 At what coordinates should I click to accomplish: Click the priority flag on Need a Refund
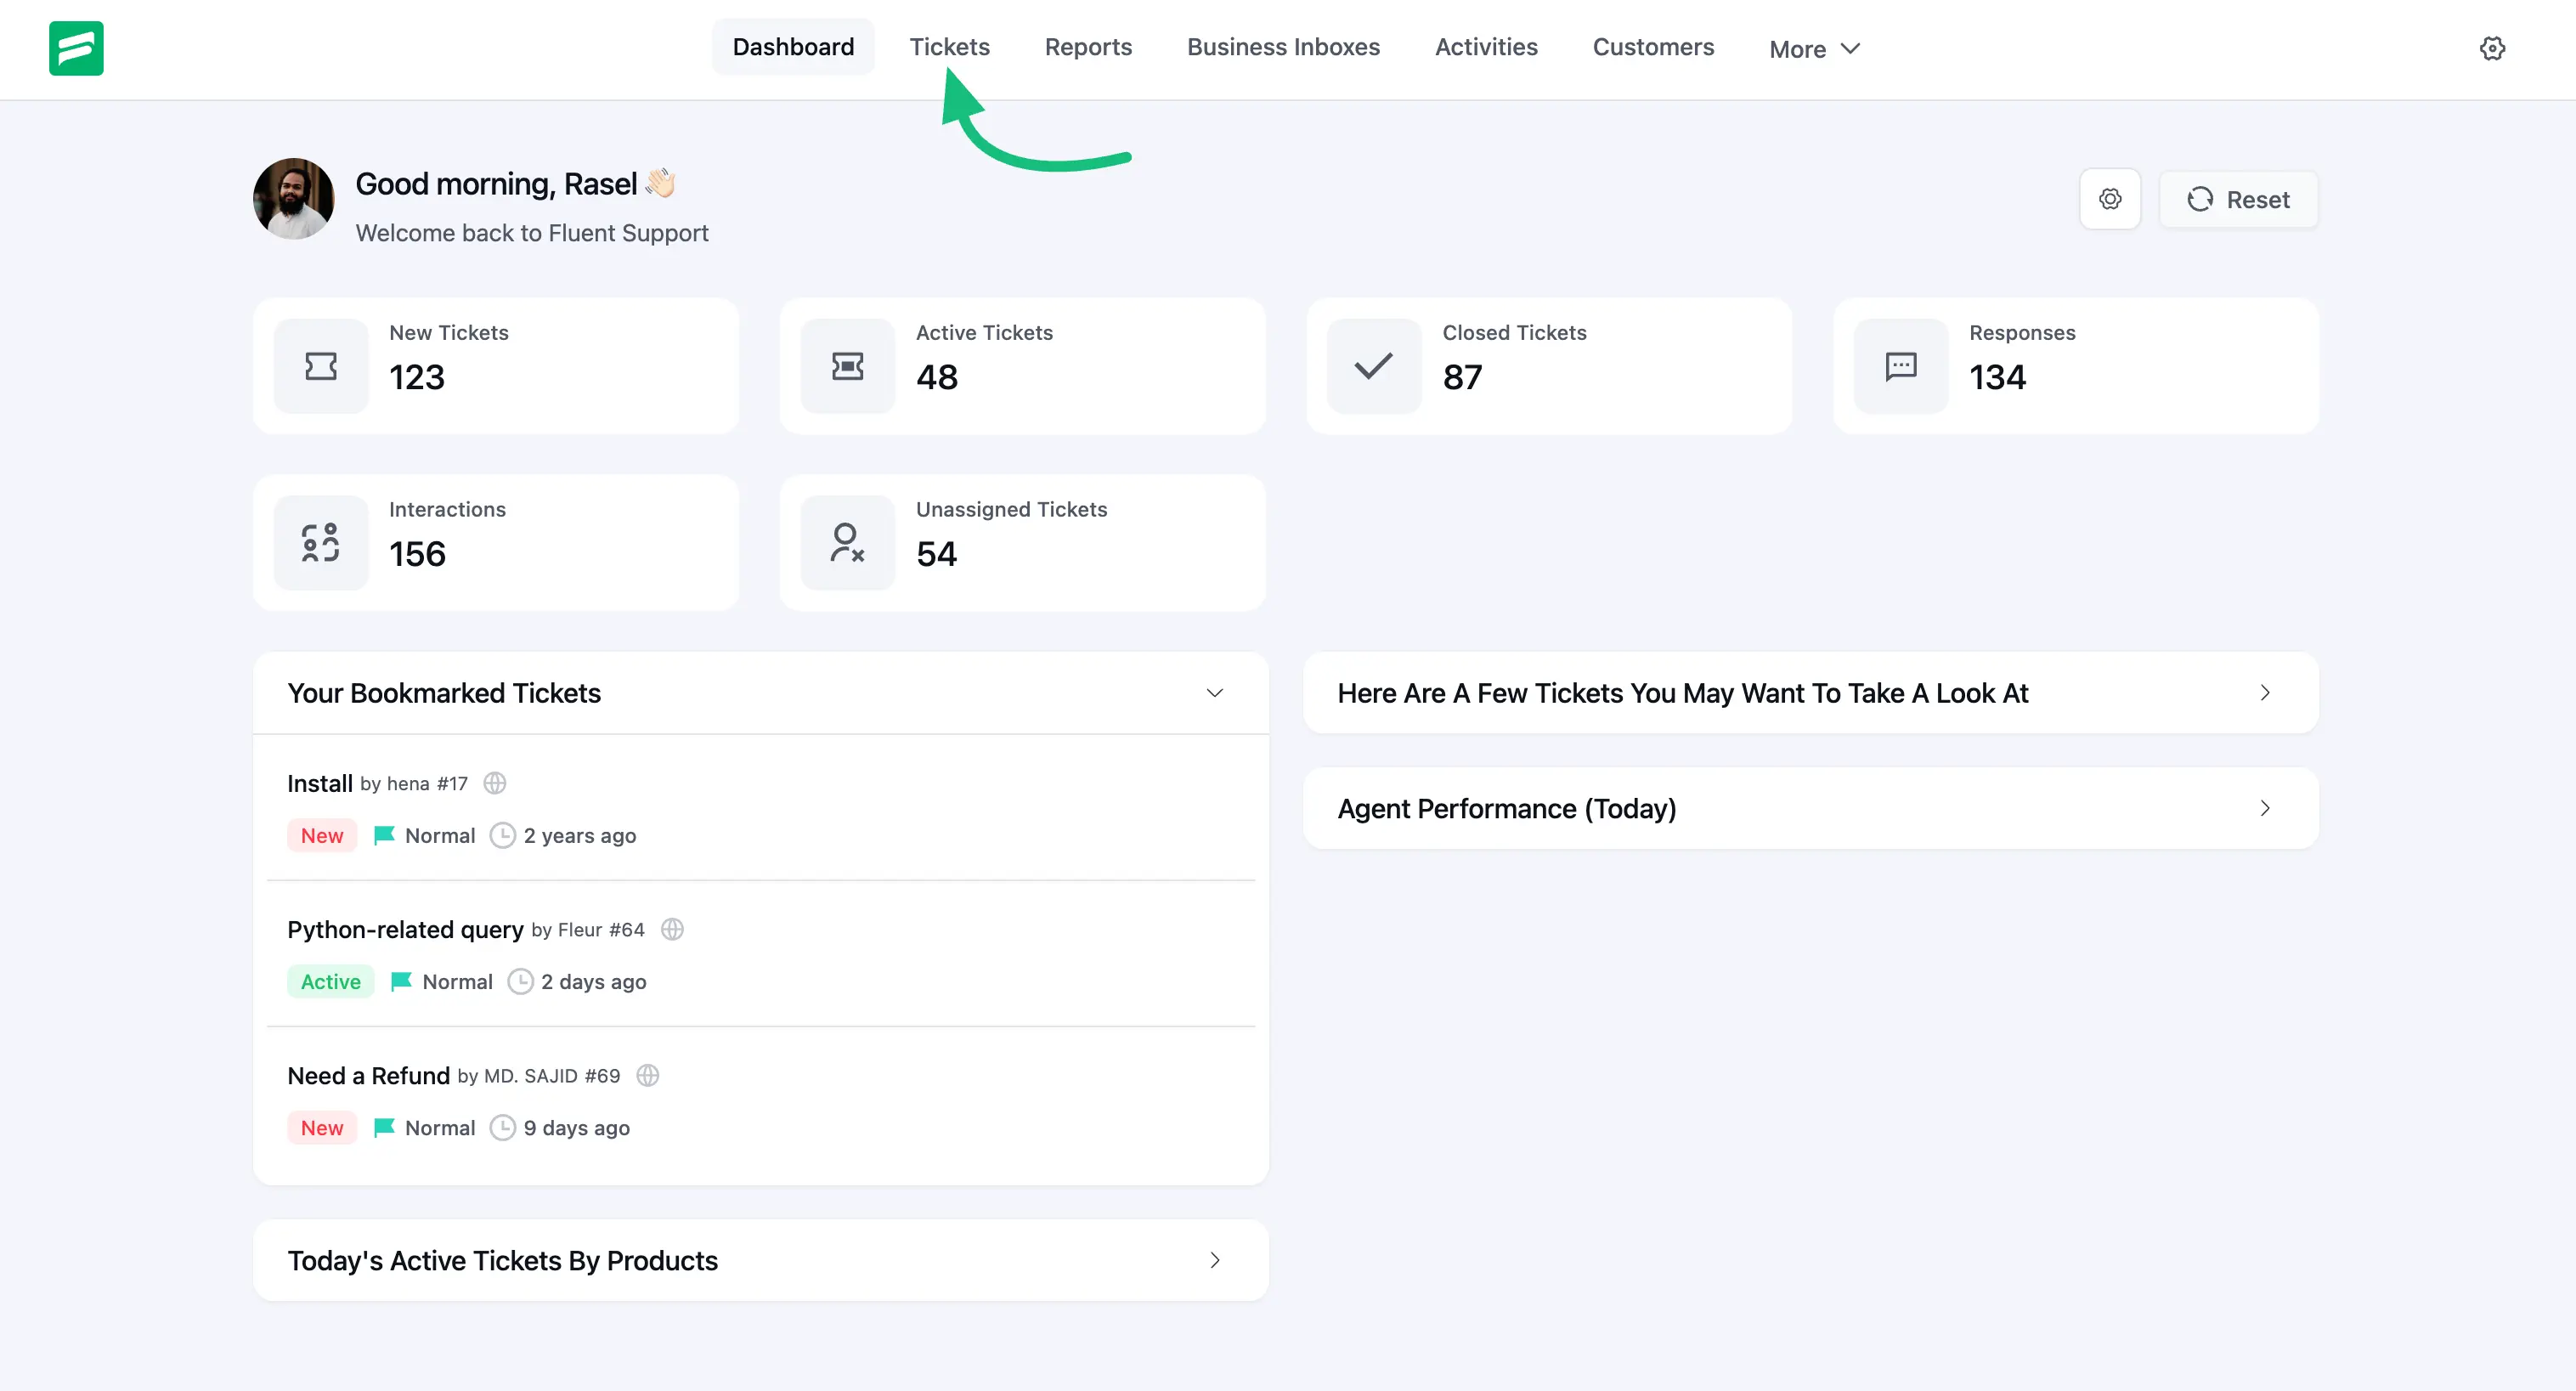coord(383,1127)
